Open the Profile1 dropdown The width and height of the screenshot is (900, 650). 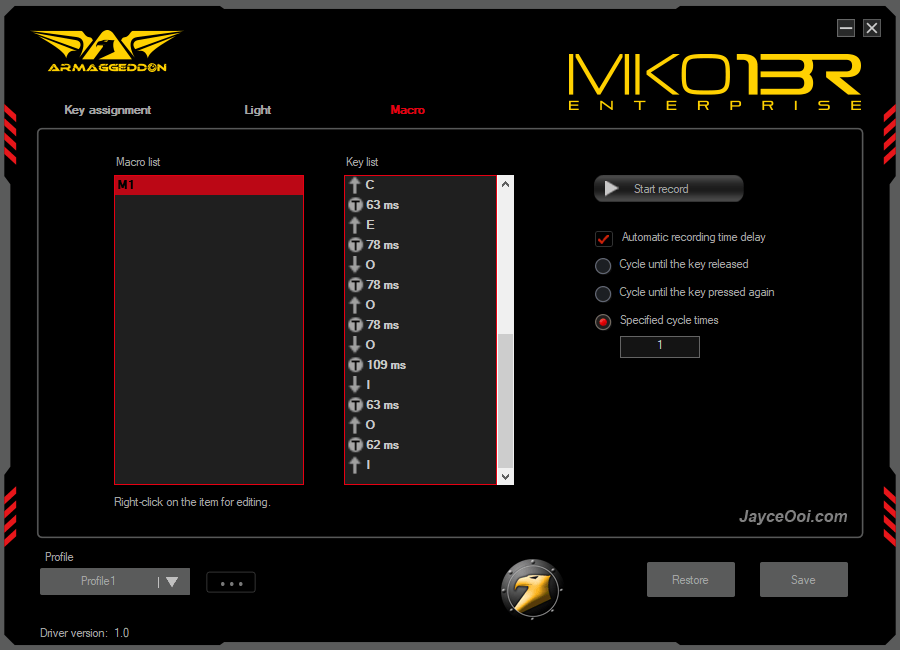pos(115,581)
